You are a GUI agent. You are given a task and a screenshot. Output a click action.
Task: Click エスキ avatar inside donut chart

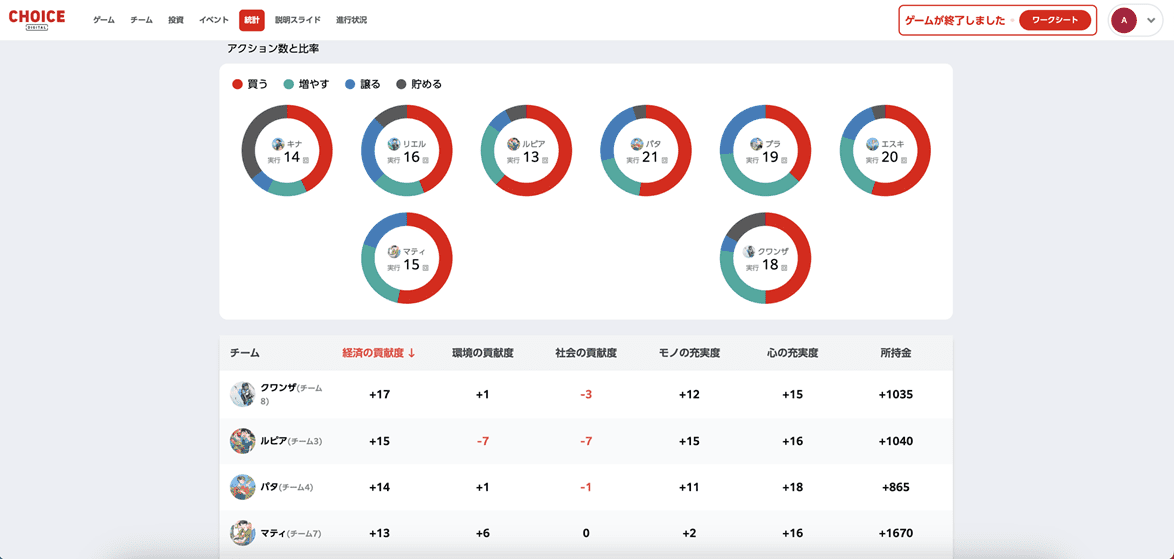872,144
